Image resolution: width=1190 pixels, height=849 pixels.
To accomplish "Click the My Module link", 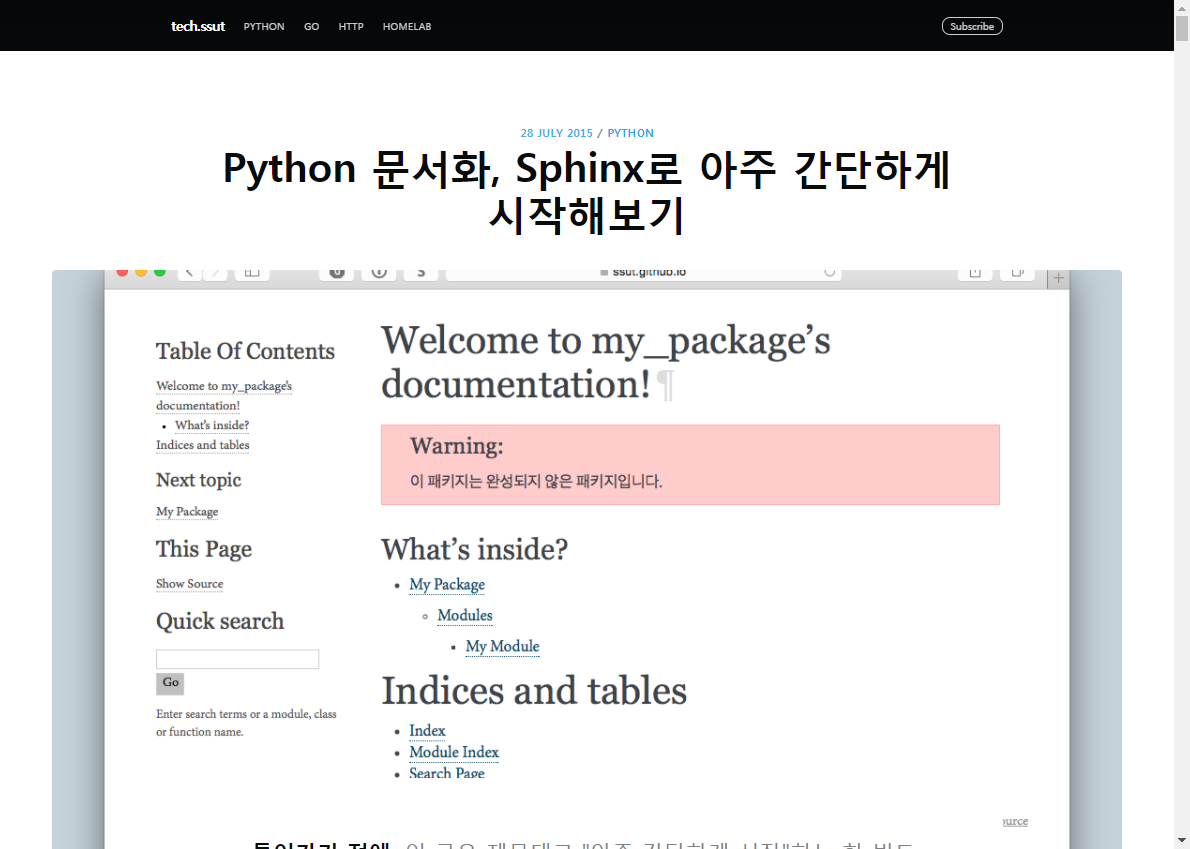I will tap(502, 646).
